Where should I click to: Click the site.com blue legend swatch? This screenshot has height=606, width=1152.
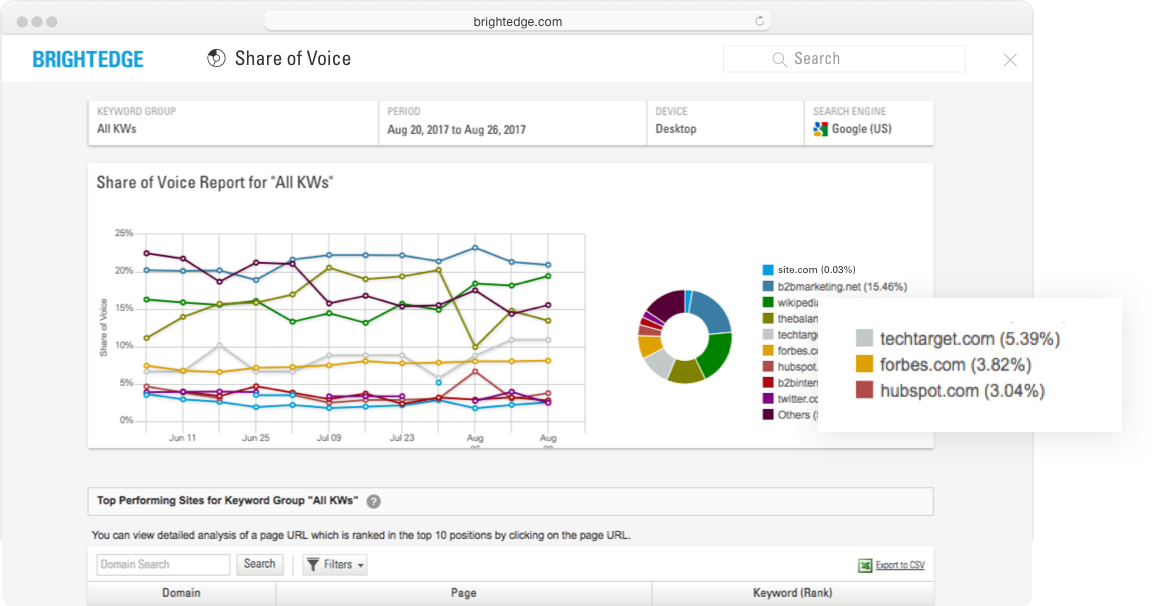[767, 270]
